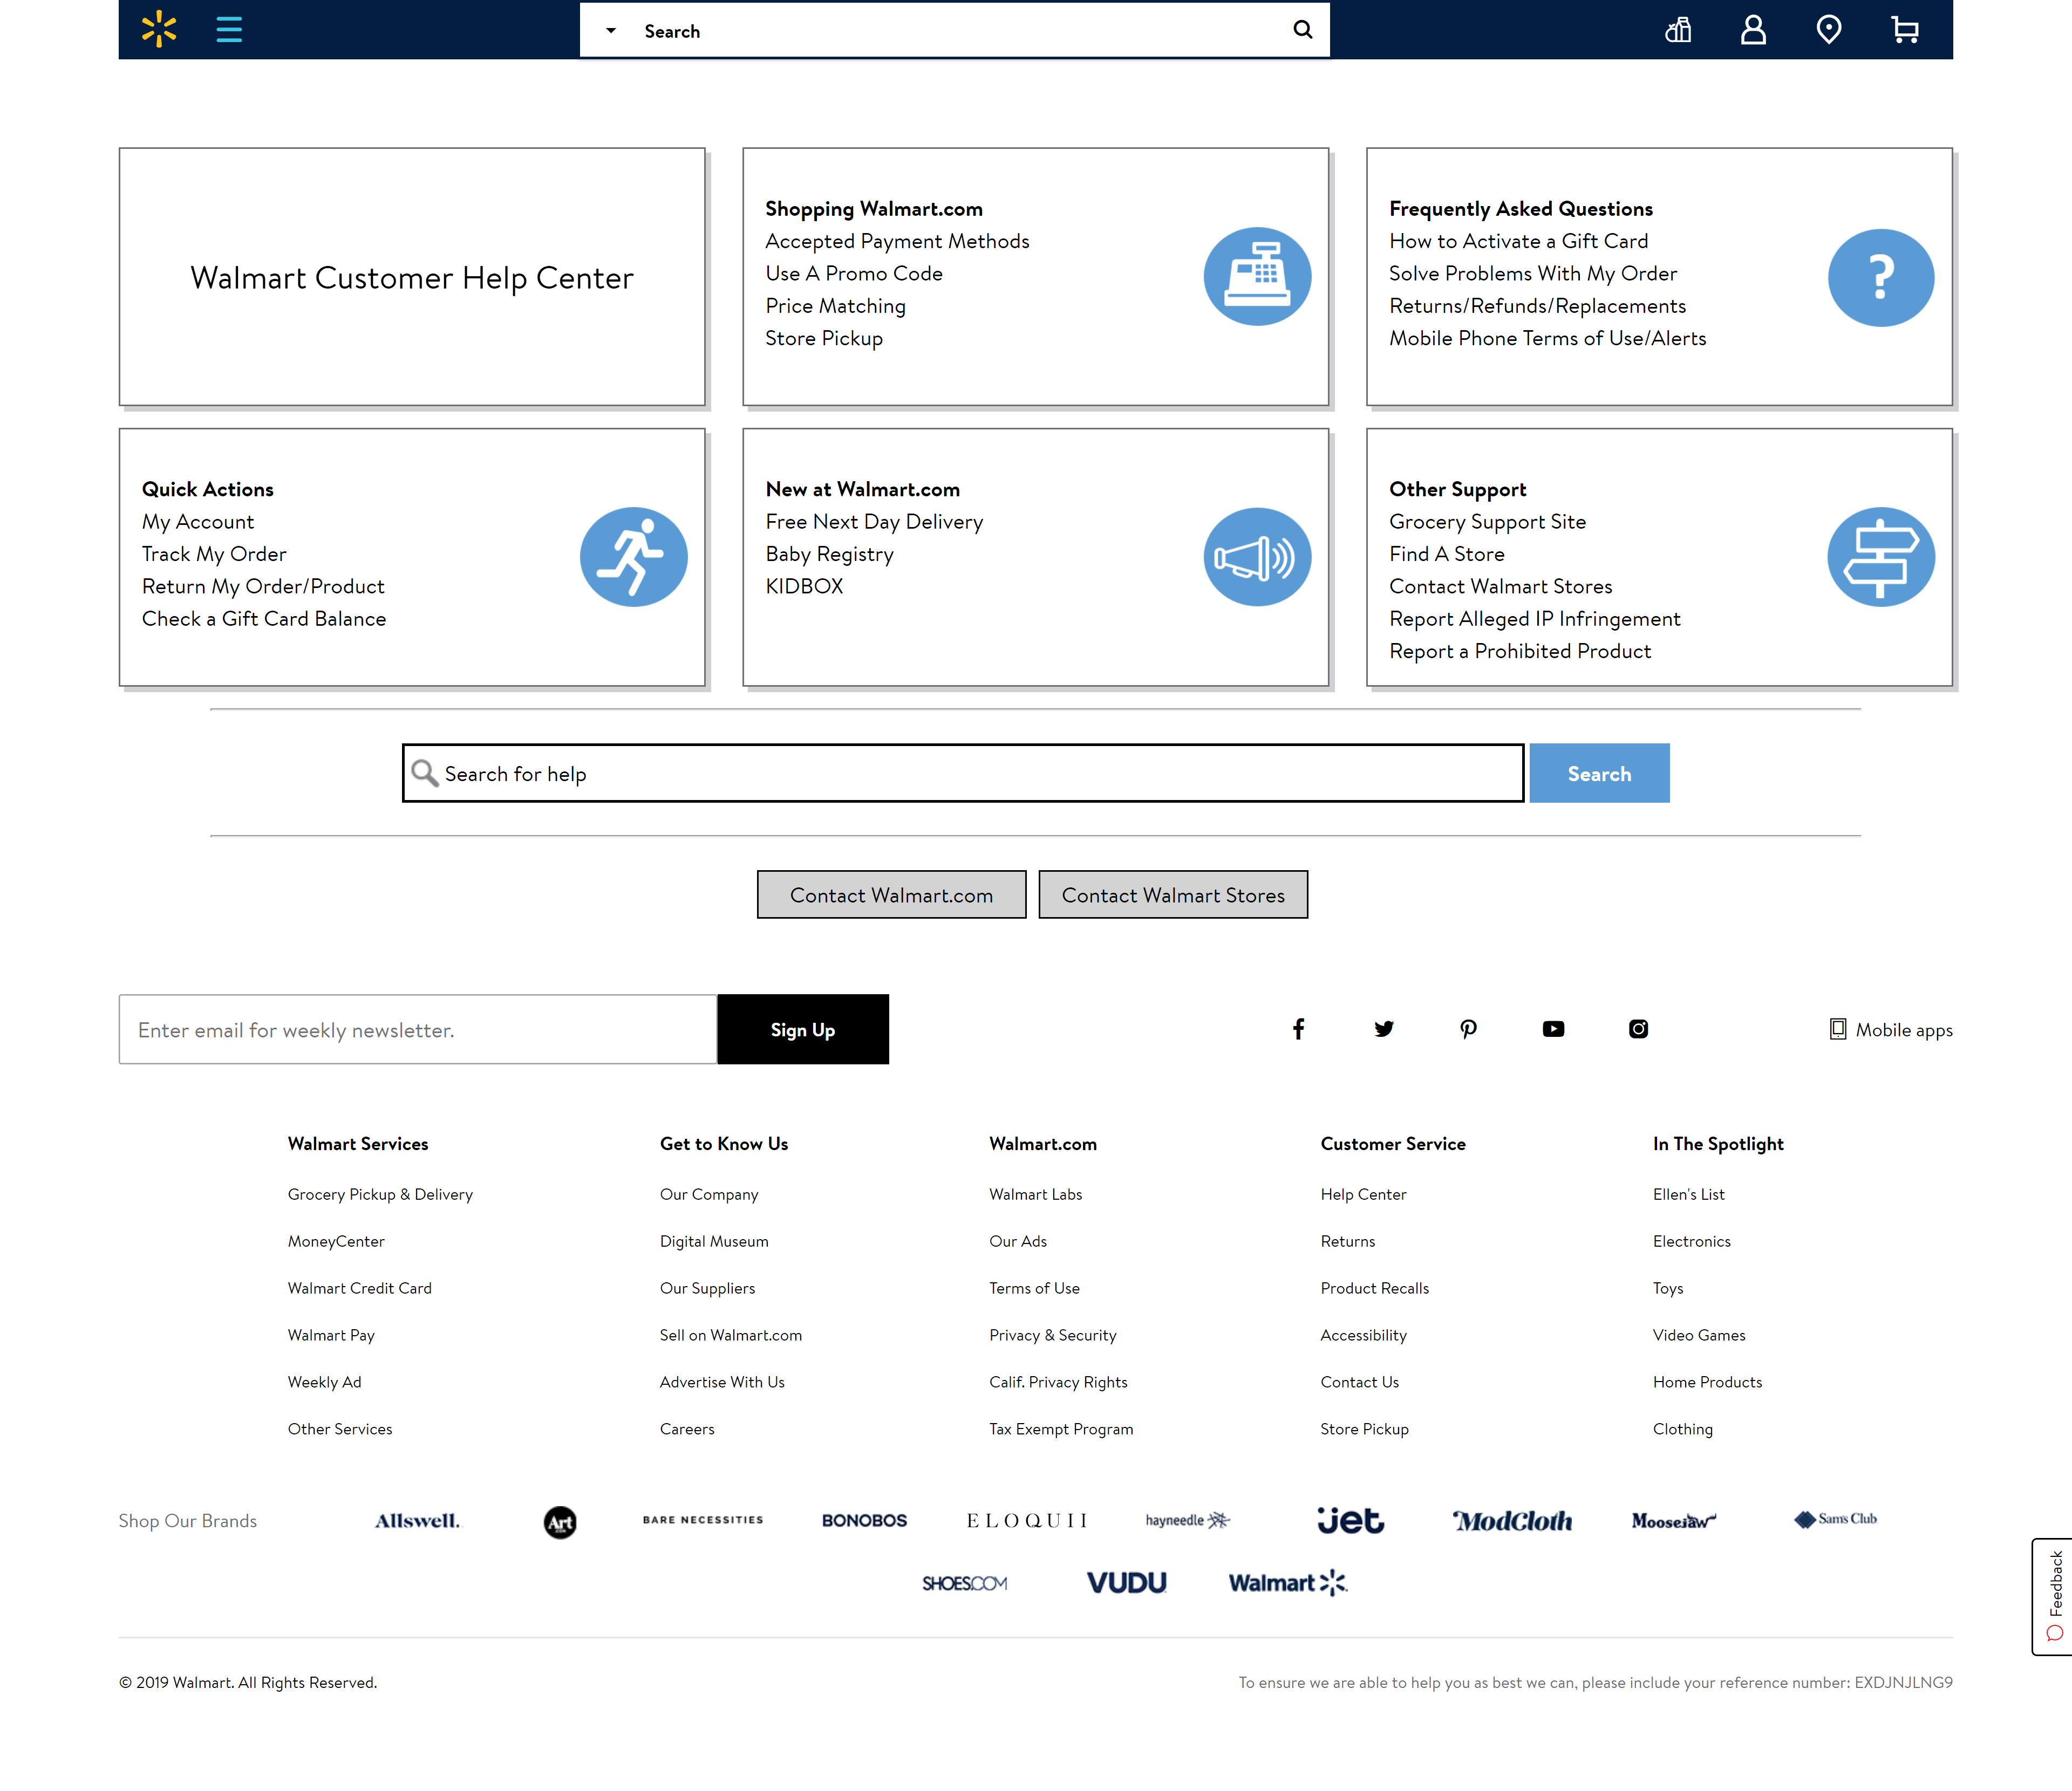
Task: Open footer Video Games link
Action: pos(1699,1335)
